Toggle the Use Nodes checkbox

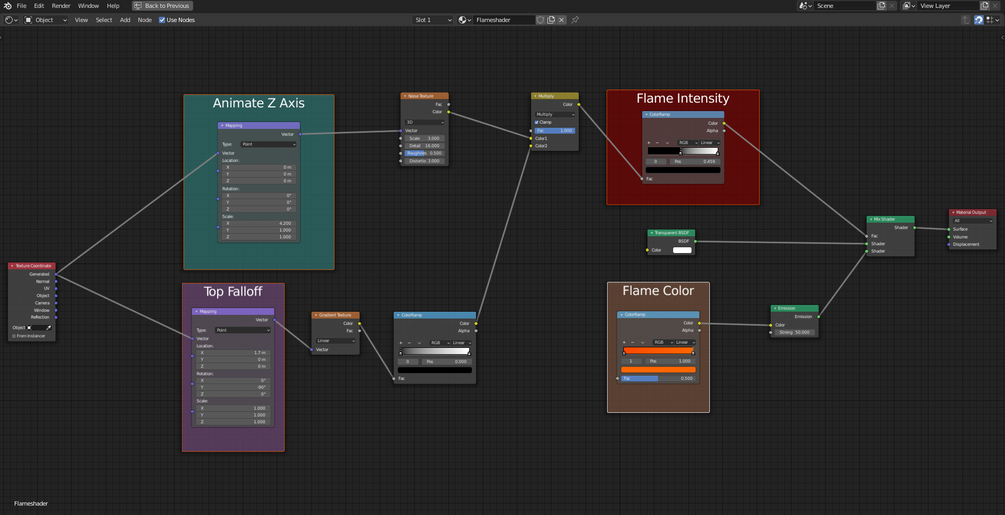click(x=162, y=20)
